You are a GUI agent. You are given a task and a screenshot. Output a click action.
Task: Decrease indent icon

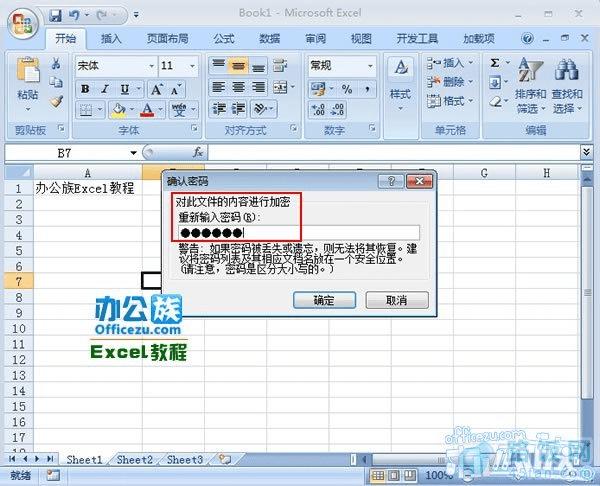click(219, 109)
